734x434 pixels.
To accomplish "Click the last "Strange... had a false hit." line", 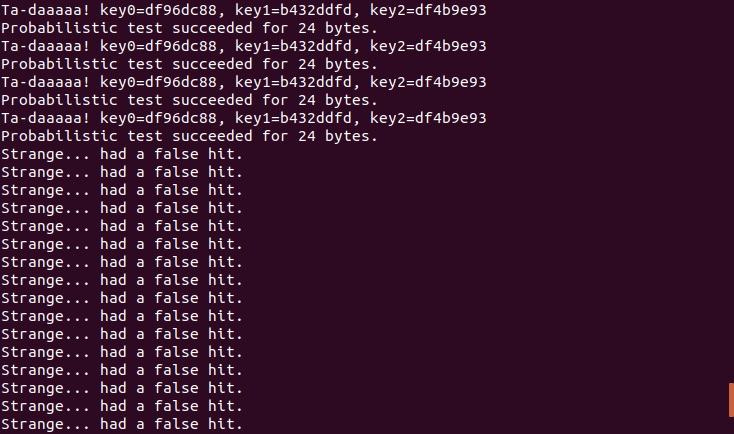I will point(122,424).
